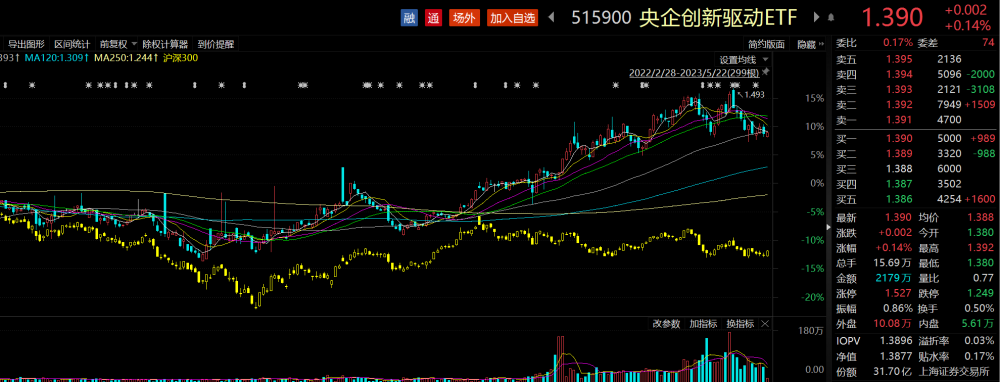Viewport: 1000px width, 382px height.
Task: Switch to 简约版面 simple layout
Action: pyautogui.click(x=766, y=45)
